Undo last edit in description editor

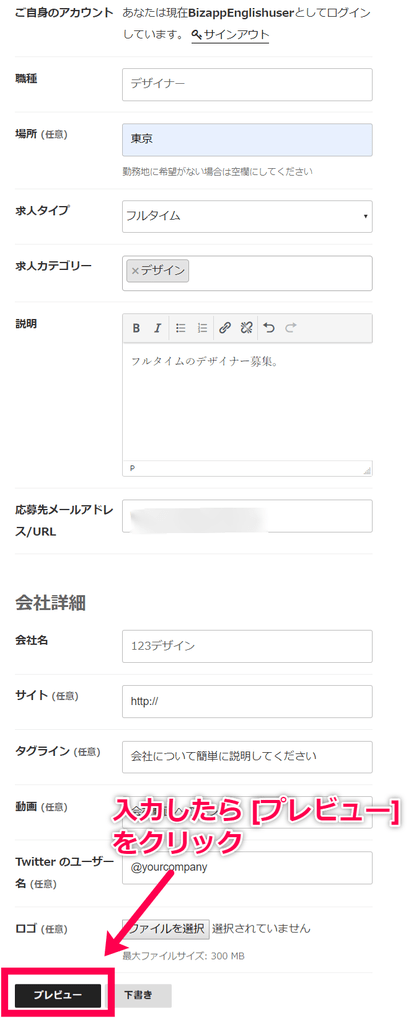click(x=269, y=328)
